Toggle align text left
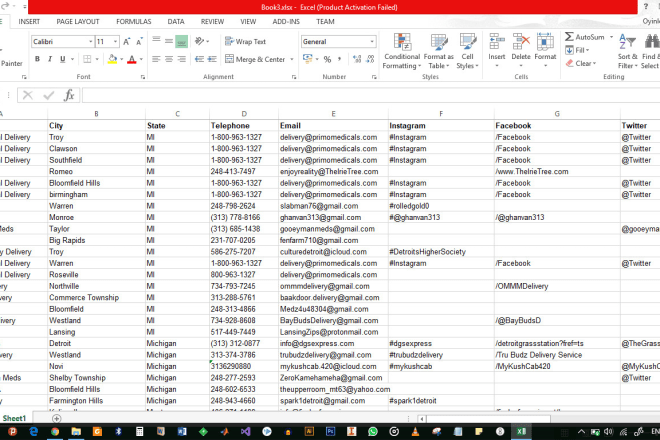 pyautogui.click(x=156, y=59)
